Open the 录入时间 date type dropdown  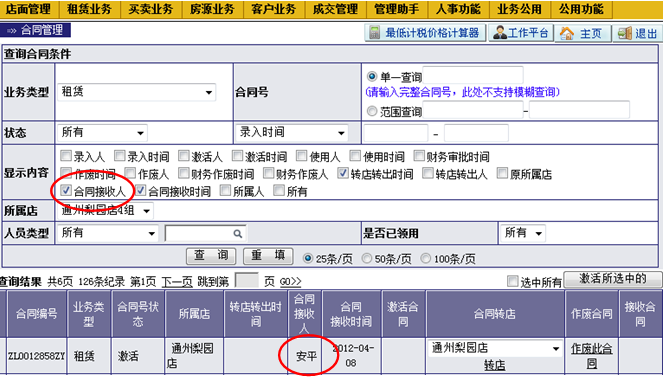click(x=292, y=133)
